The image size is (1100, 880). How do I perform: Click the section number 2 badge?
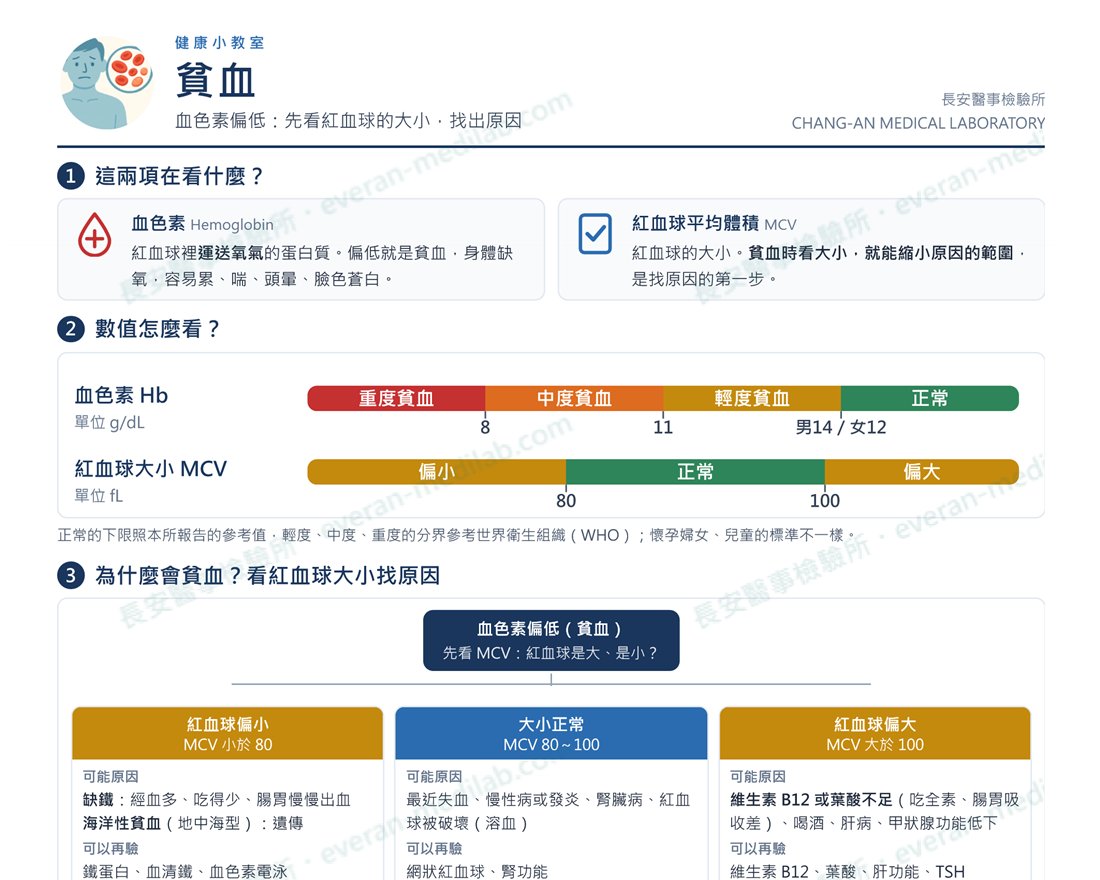(71, 328)
